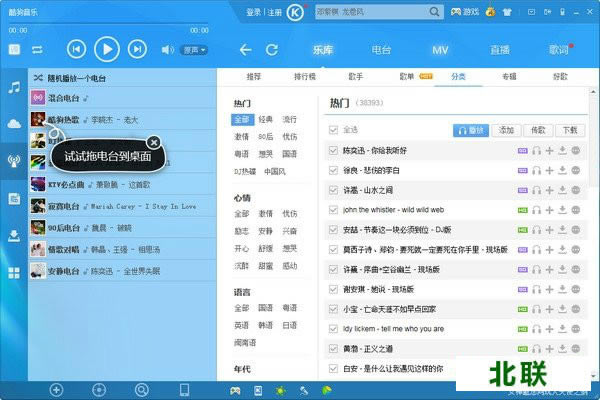The width and height of the screenshot is (600, 400).
Task: Uncheck 徐良 - 悲伤的季白 checkbox
Action: point(333,170)
